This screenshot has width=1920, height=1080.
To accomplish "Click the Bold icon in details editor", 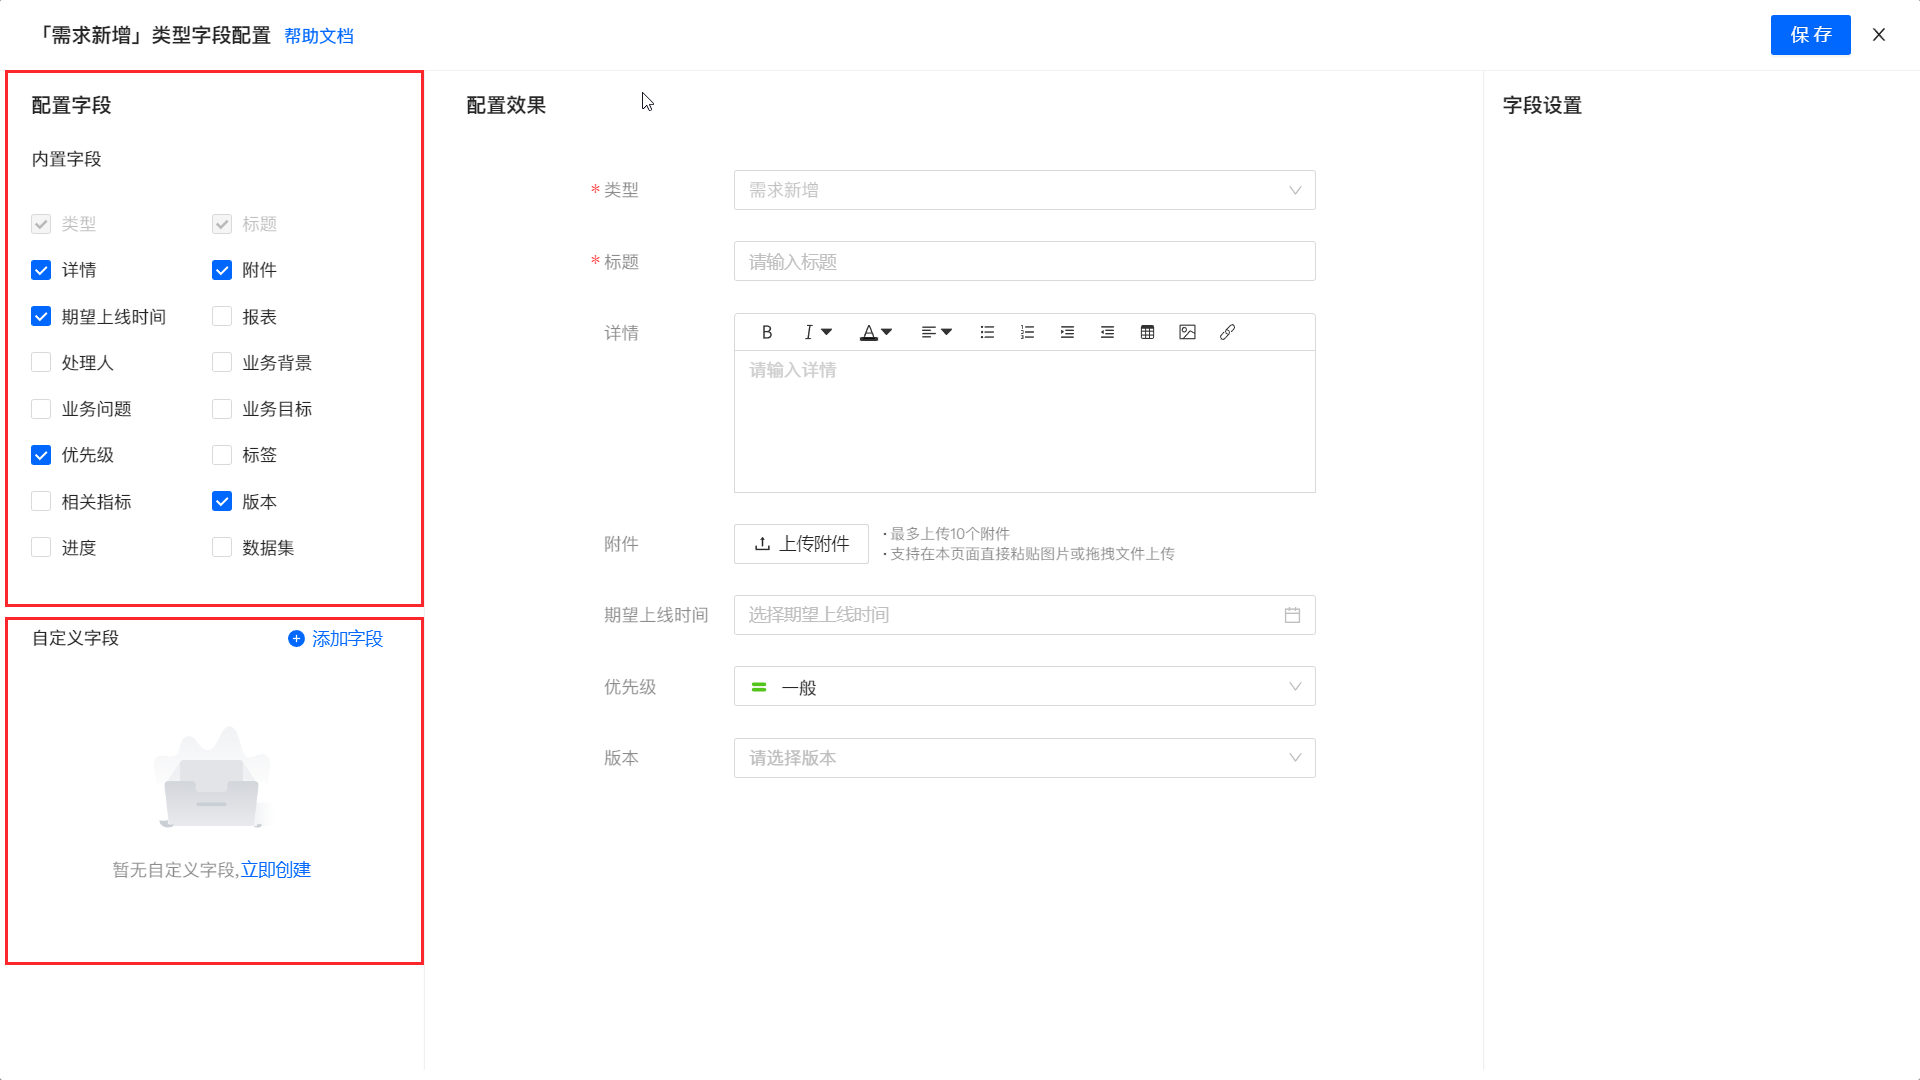I will pyautogui.click(x=767, y=332).
